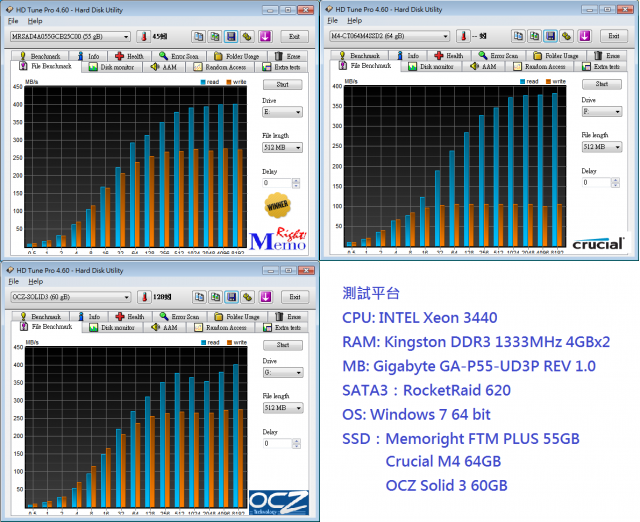The height and width of the screenshot is (522, 640).
Task: Click temperature icon in the OCZ-SOLID3 window
Action: tap(144, 297)
